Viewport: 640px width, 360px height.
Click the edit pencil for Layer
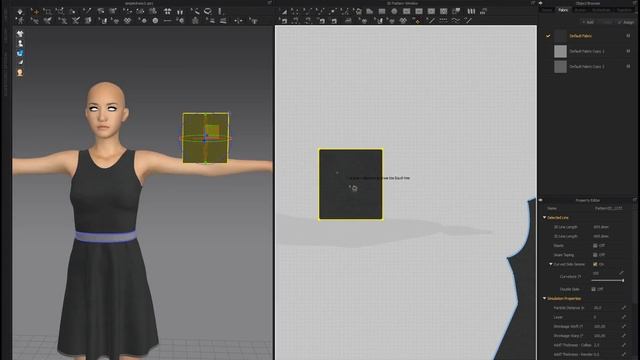coord(624,317)
